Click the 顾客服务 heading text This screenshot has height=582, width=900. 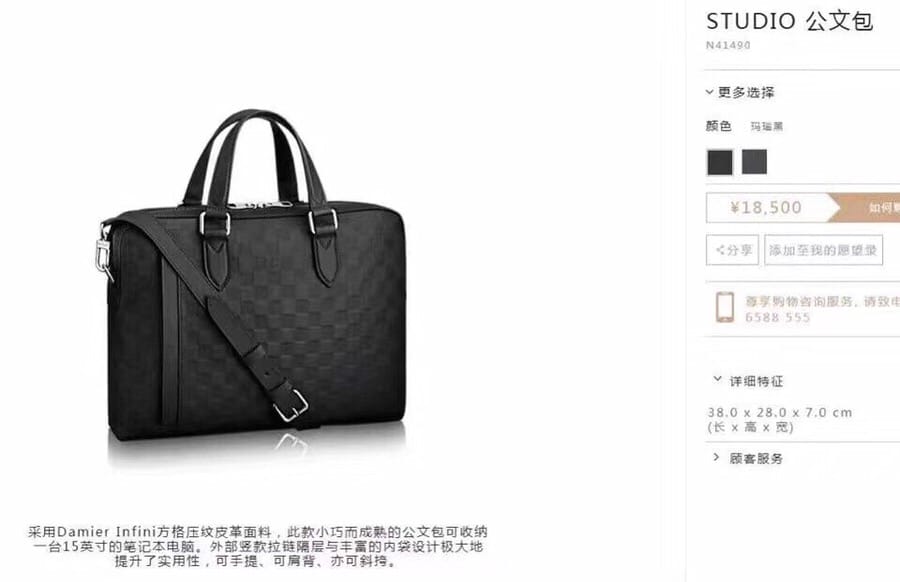coord(756,458)
